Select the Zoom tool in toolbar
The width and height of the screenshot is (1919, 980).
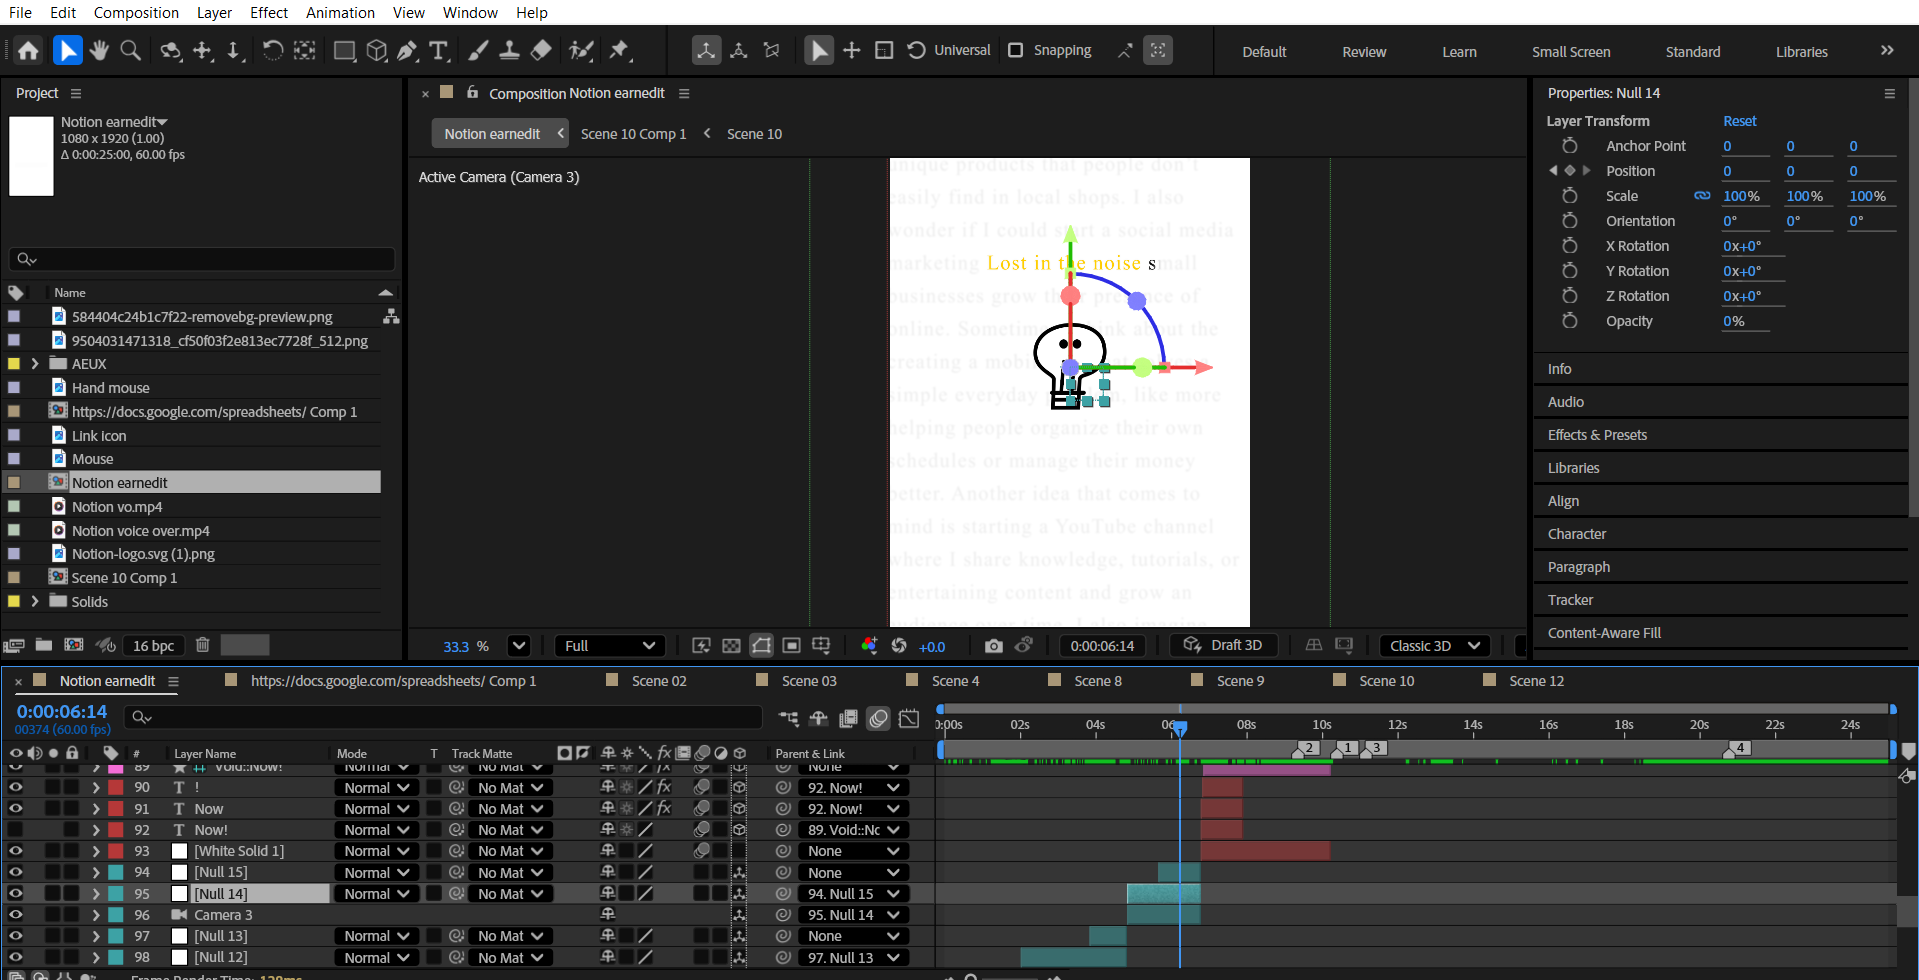(x=130, y=50)
